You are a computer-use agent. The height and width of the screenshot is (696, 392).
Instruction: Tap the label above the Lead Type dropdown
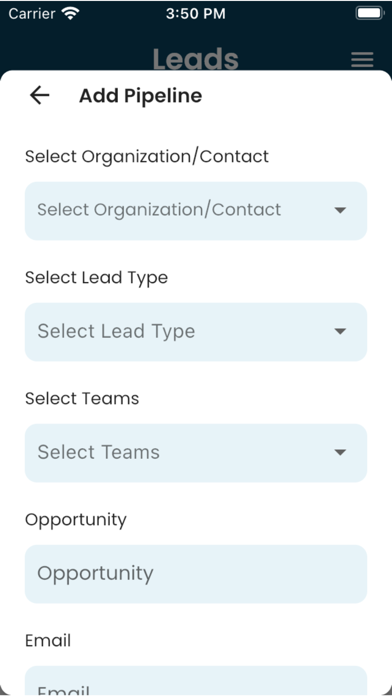[x=96, y=278]
